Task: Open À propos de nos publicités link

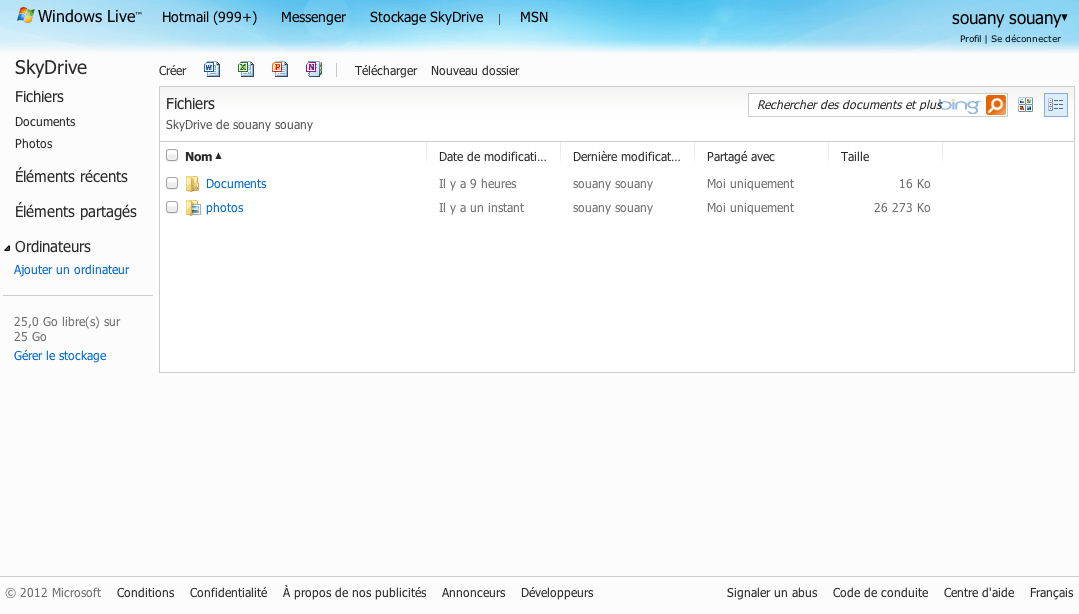Action: pos(354,593)
